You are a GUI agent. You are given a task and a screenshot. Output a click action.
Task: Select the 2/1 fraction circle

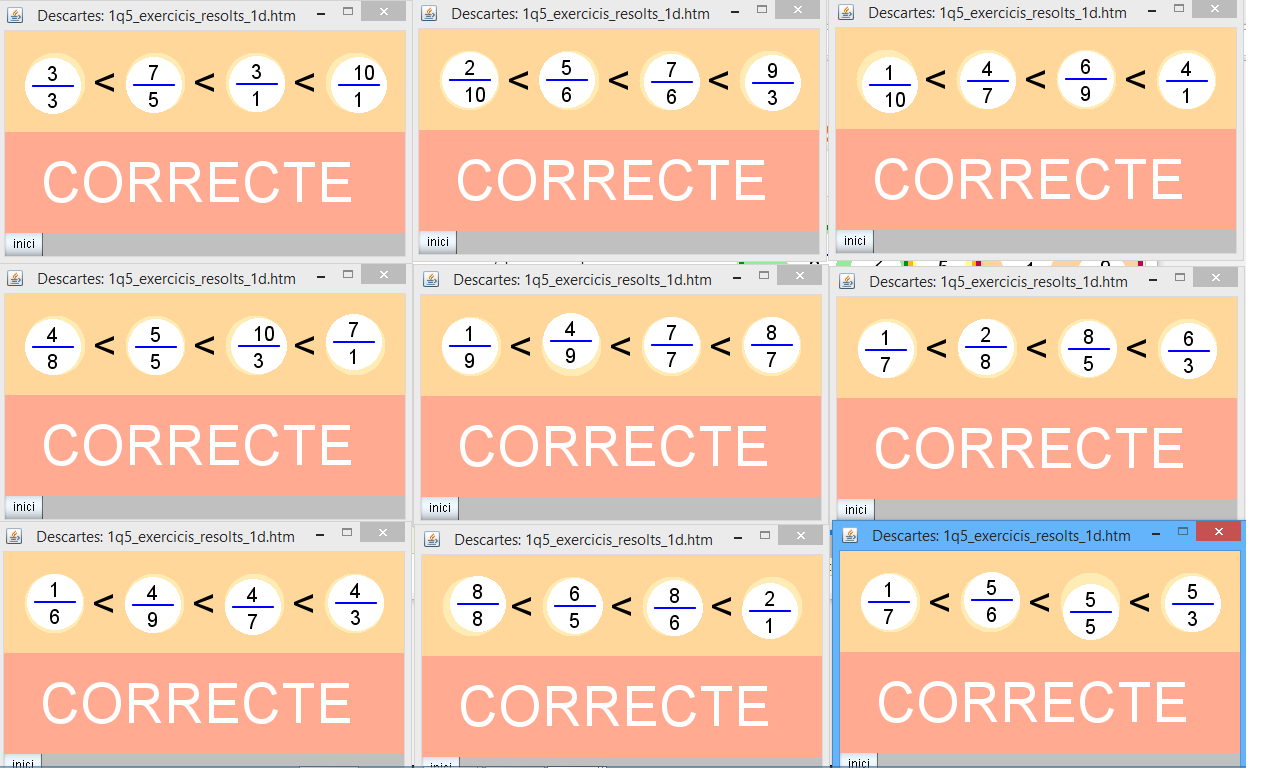click(x=769, y=609)
